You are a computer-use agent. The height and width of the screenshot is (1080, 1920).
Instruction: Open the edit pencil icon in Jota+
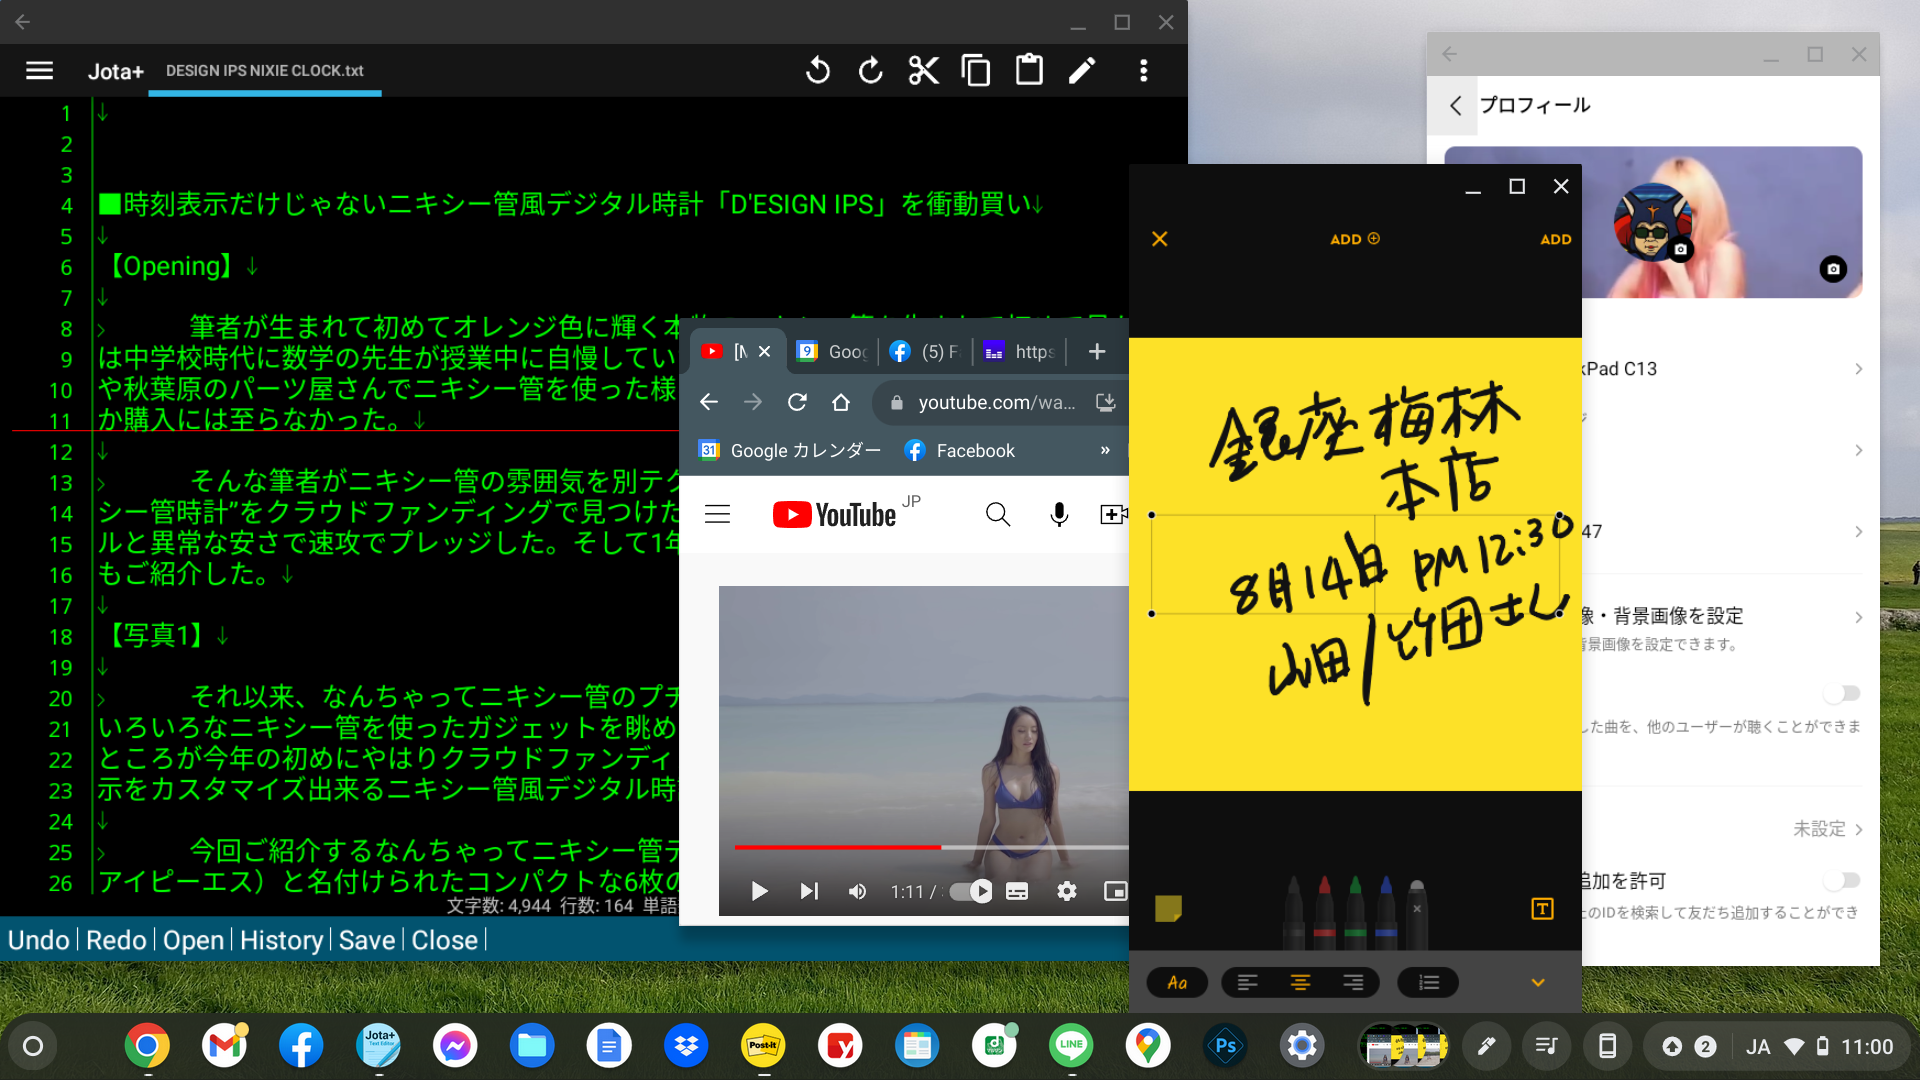[1083, 70]
